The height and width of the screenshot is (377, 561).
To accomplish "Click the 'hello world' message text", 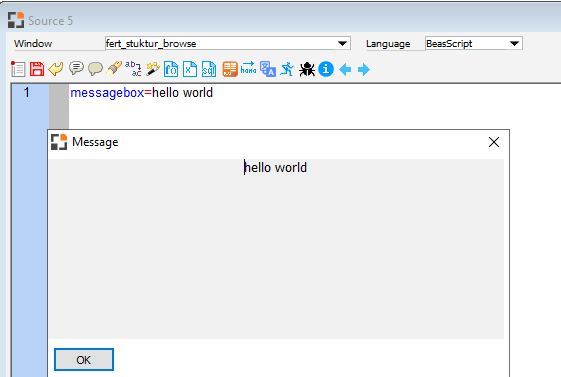I will point(275,167).
